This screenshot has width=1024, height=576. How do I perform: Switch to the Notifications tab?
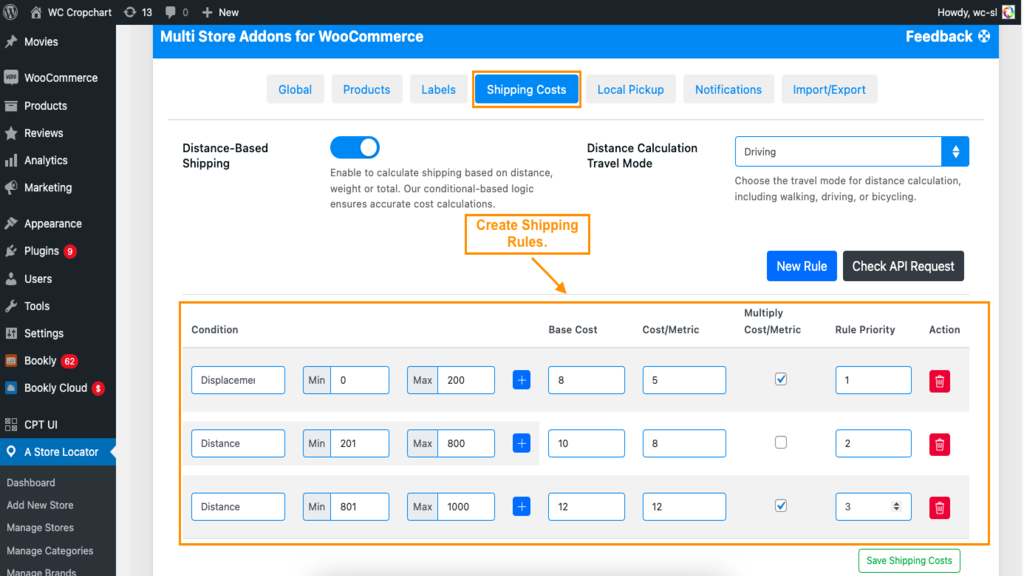coord(728,89)
